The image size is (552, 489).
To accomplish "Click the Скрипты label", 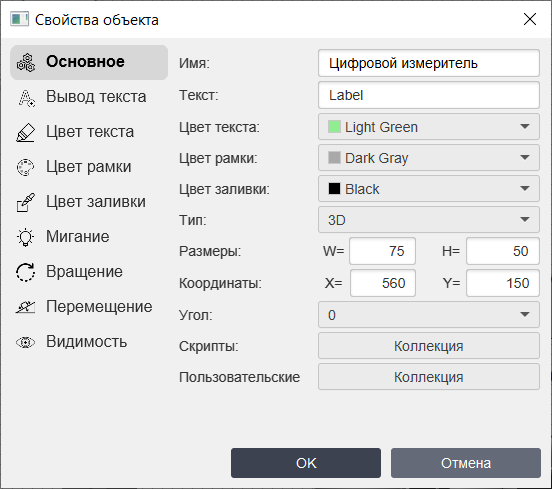I will tap(208, 346).
